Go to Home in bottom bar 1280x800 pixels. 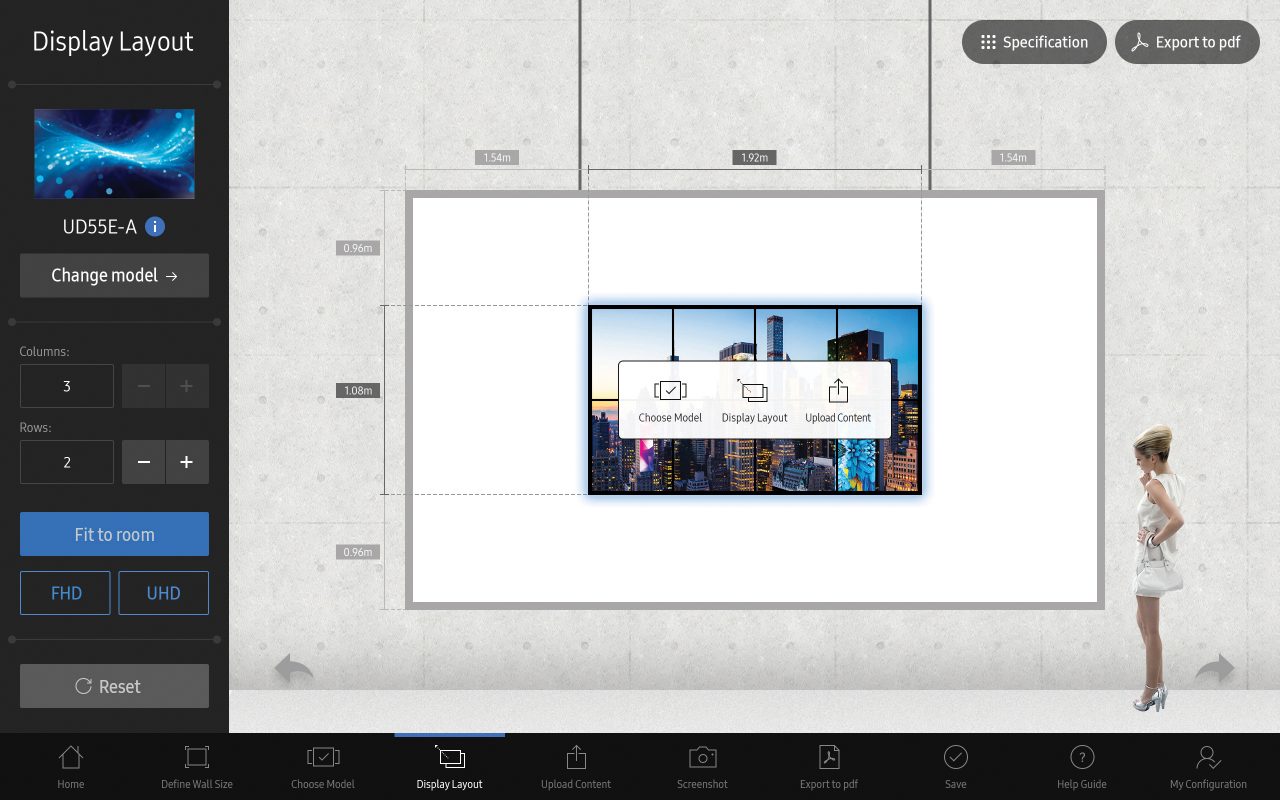click(71, 767)
